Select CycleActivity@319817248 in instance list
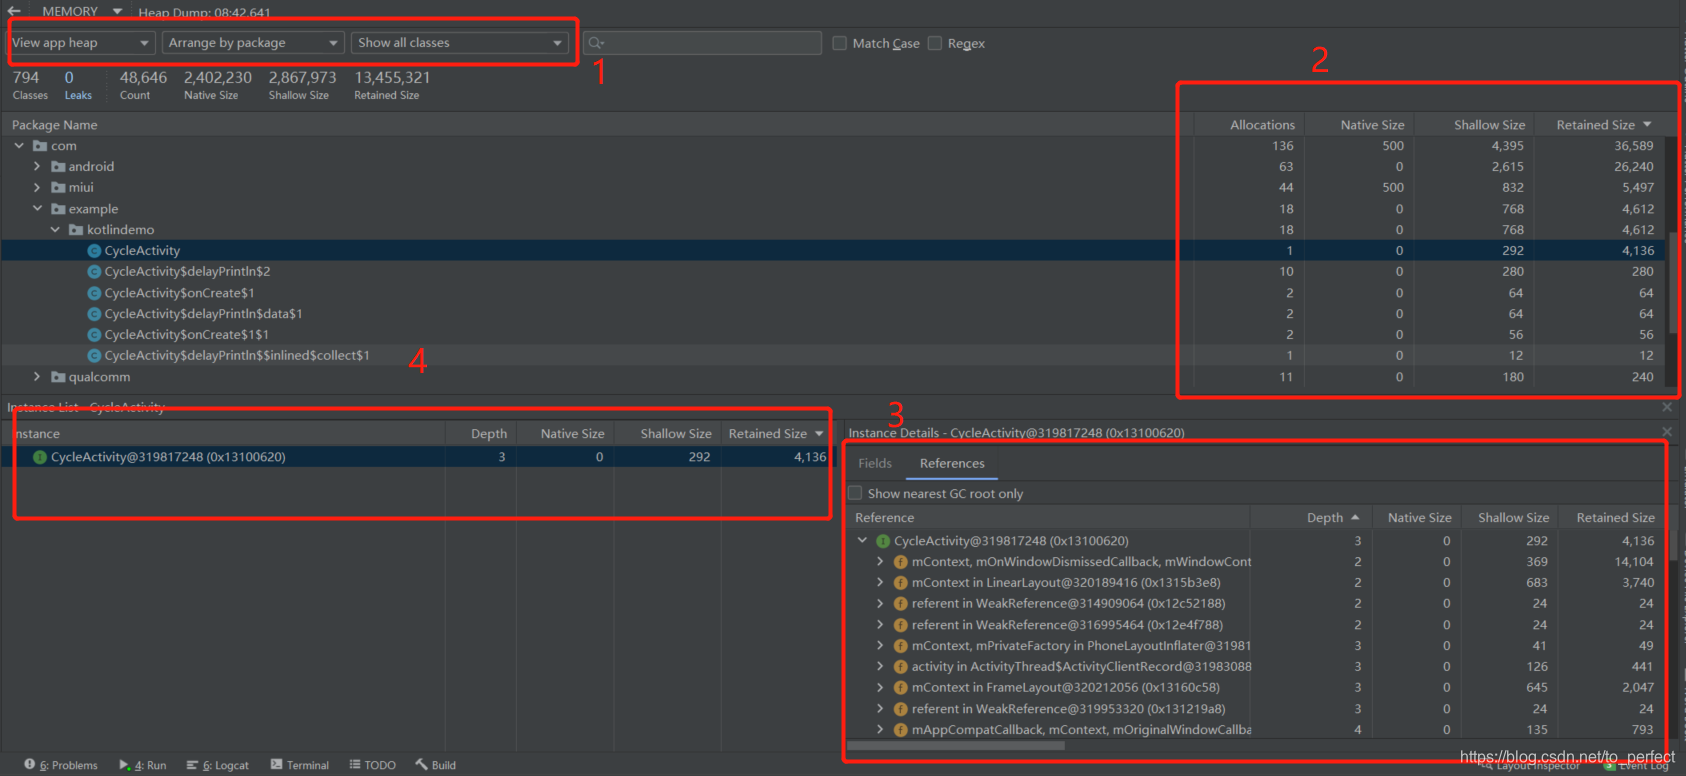Viewport: 1686px width, 776px height. point(415,457)
